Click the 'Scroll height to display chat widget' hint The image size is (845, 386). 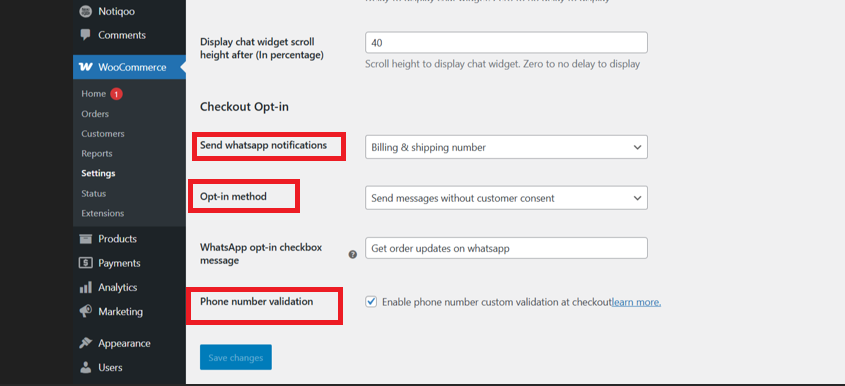tap(502, 64)
